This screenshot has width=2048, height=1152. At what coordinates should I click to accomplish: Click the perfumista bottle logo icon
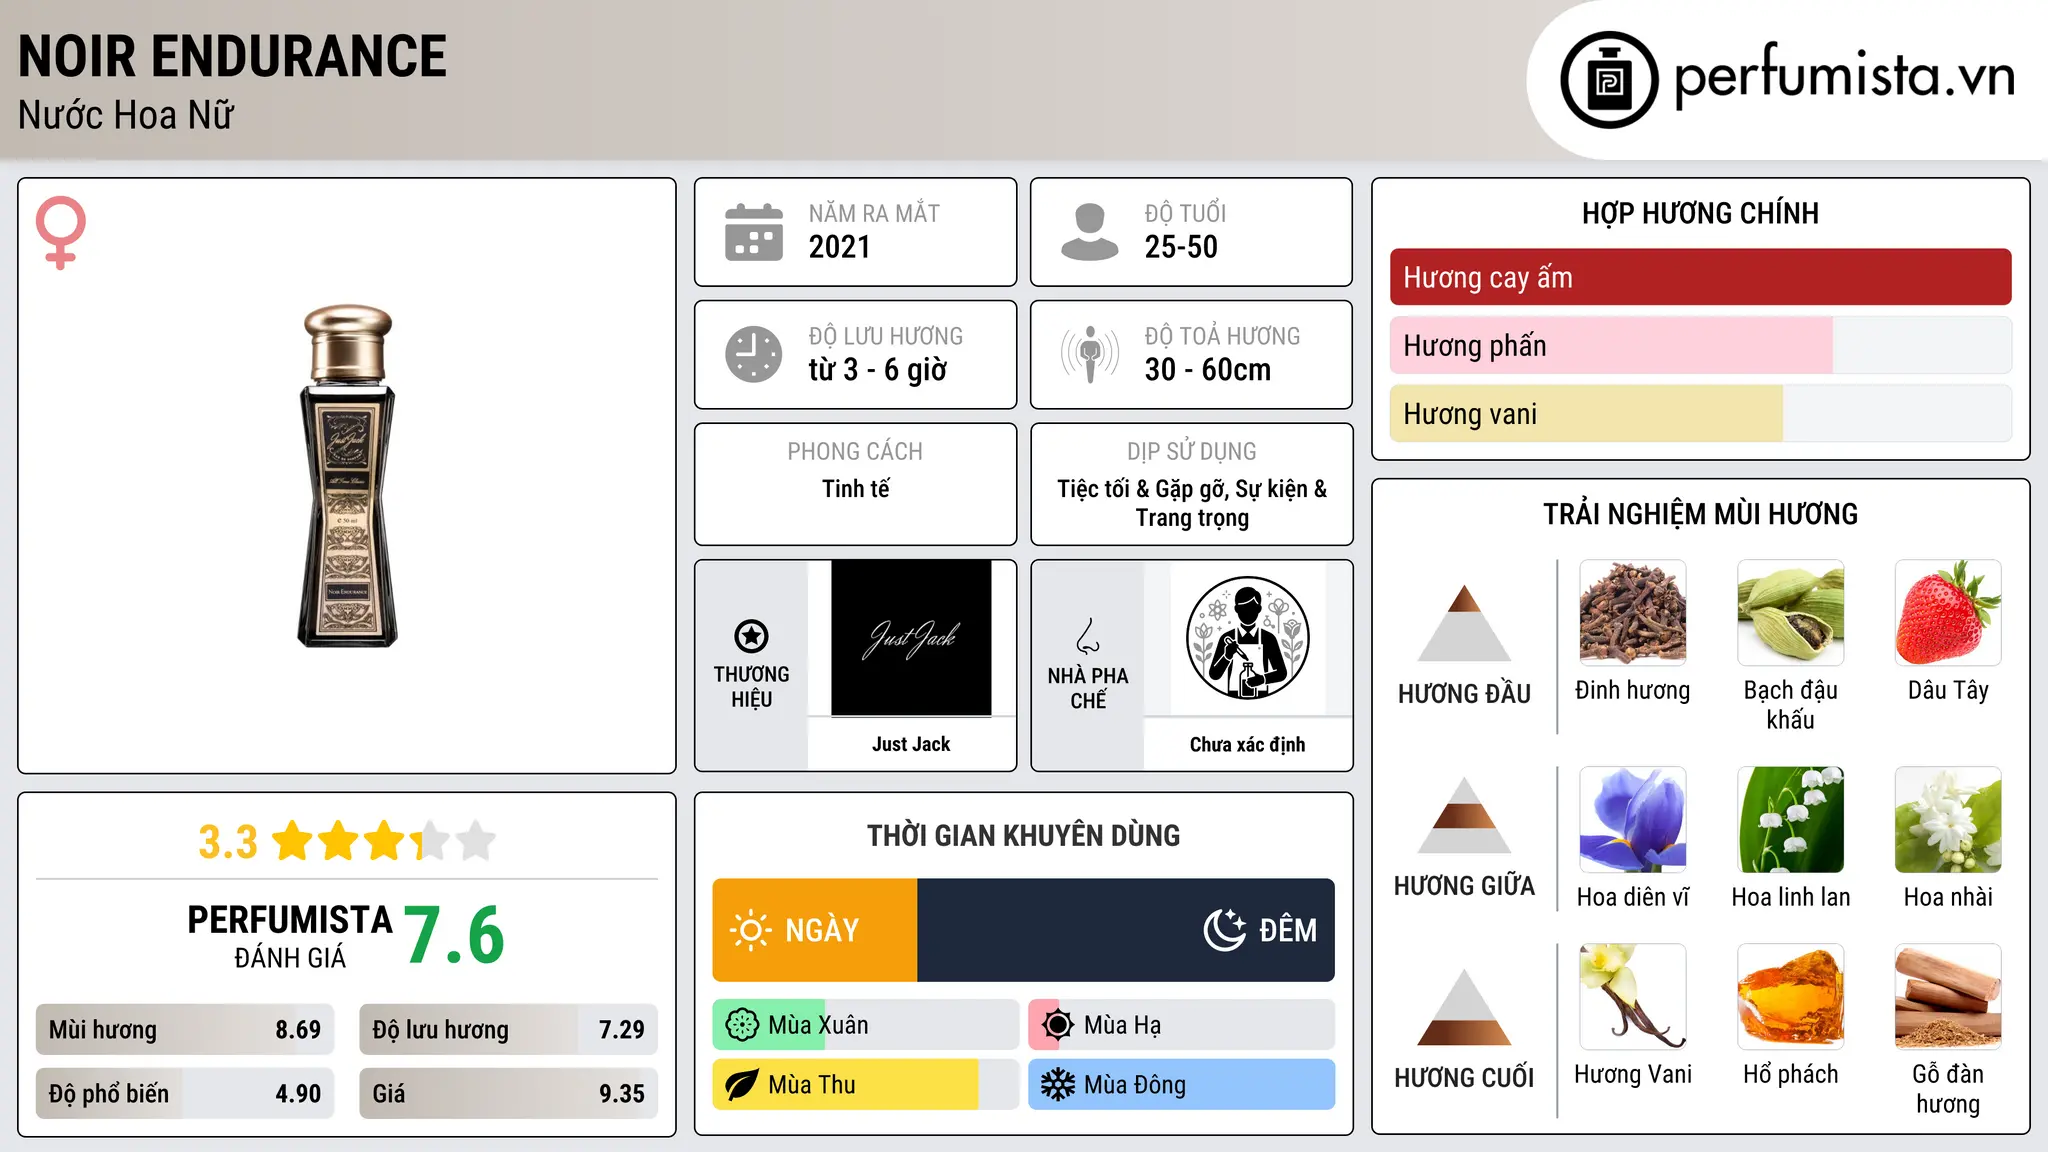click(1609, 80)
